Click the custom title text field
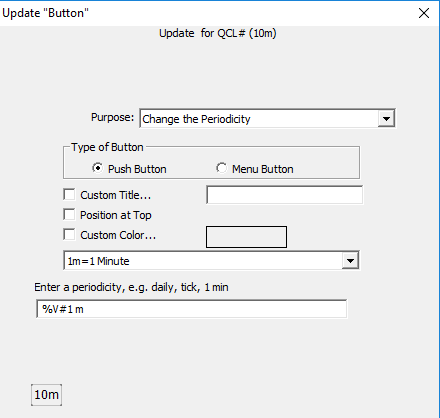This screenshot has height=418, width=440. coord(284,195)
